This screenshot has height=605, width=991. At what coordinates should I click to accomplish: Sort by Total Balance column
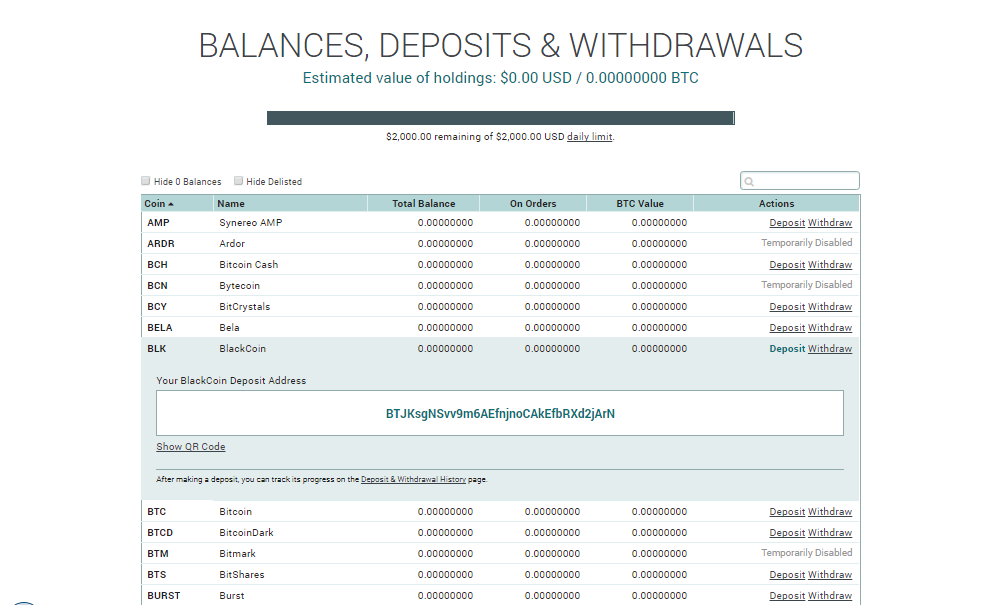coord(423,204)
